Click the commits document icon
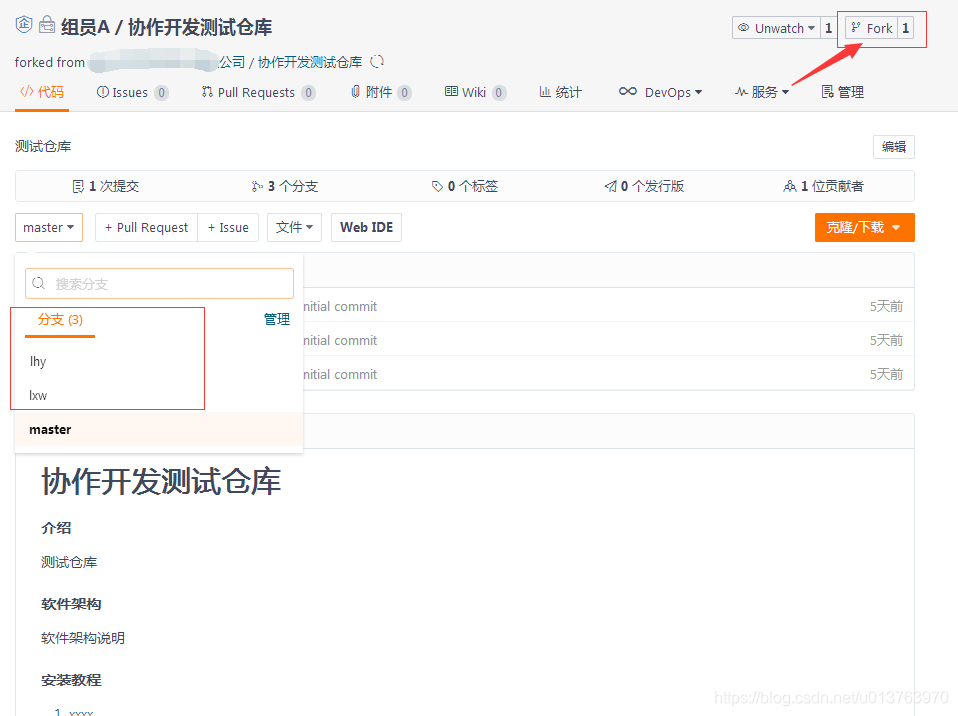Image resolution: width=958 pixels, height=716 pixels. 78,186
